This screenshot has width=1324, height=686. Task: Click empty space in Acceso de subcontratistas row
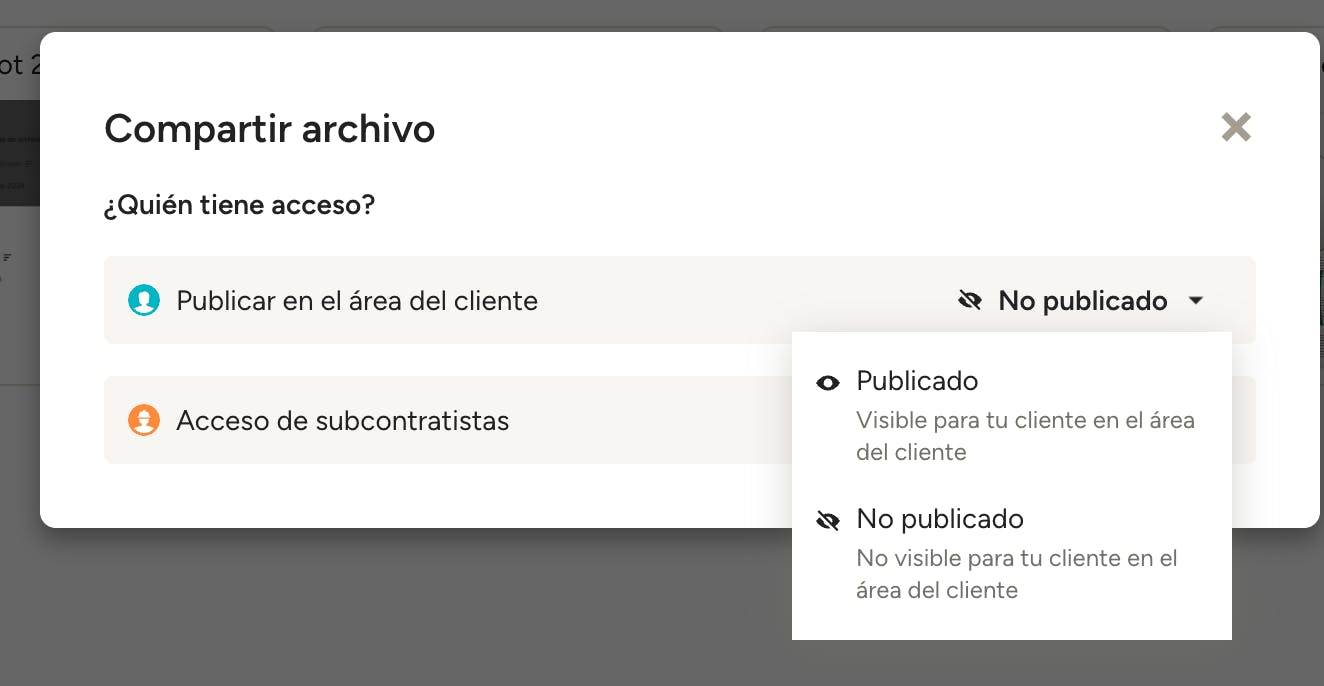pyautogui.click(x=650, y=420)
